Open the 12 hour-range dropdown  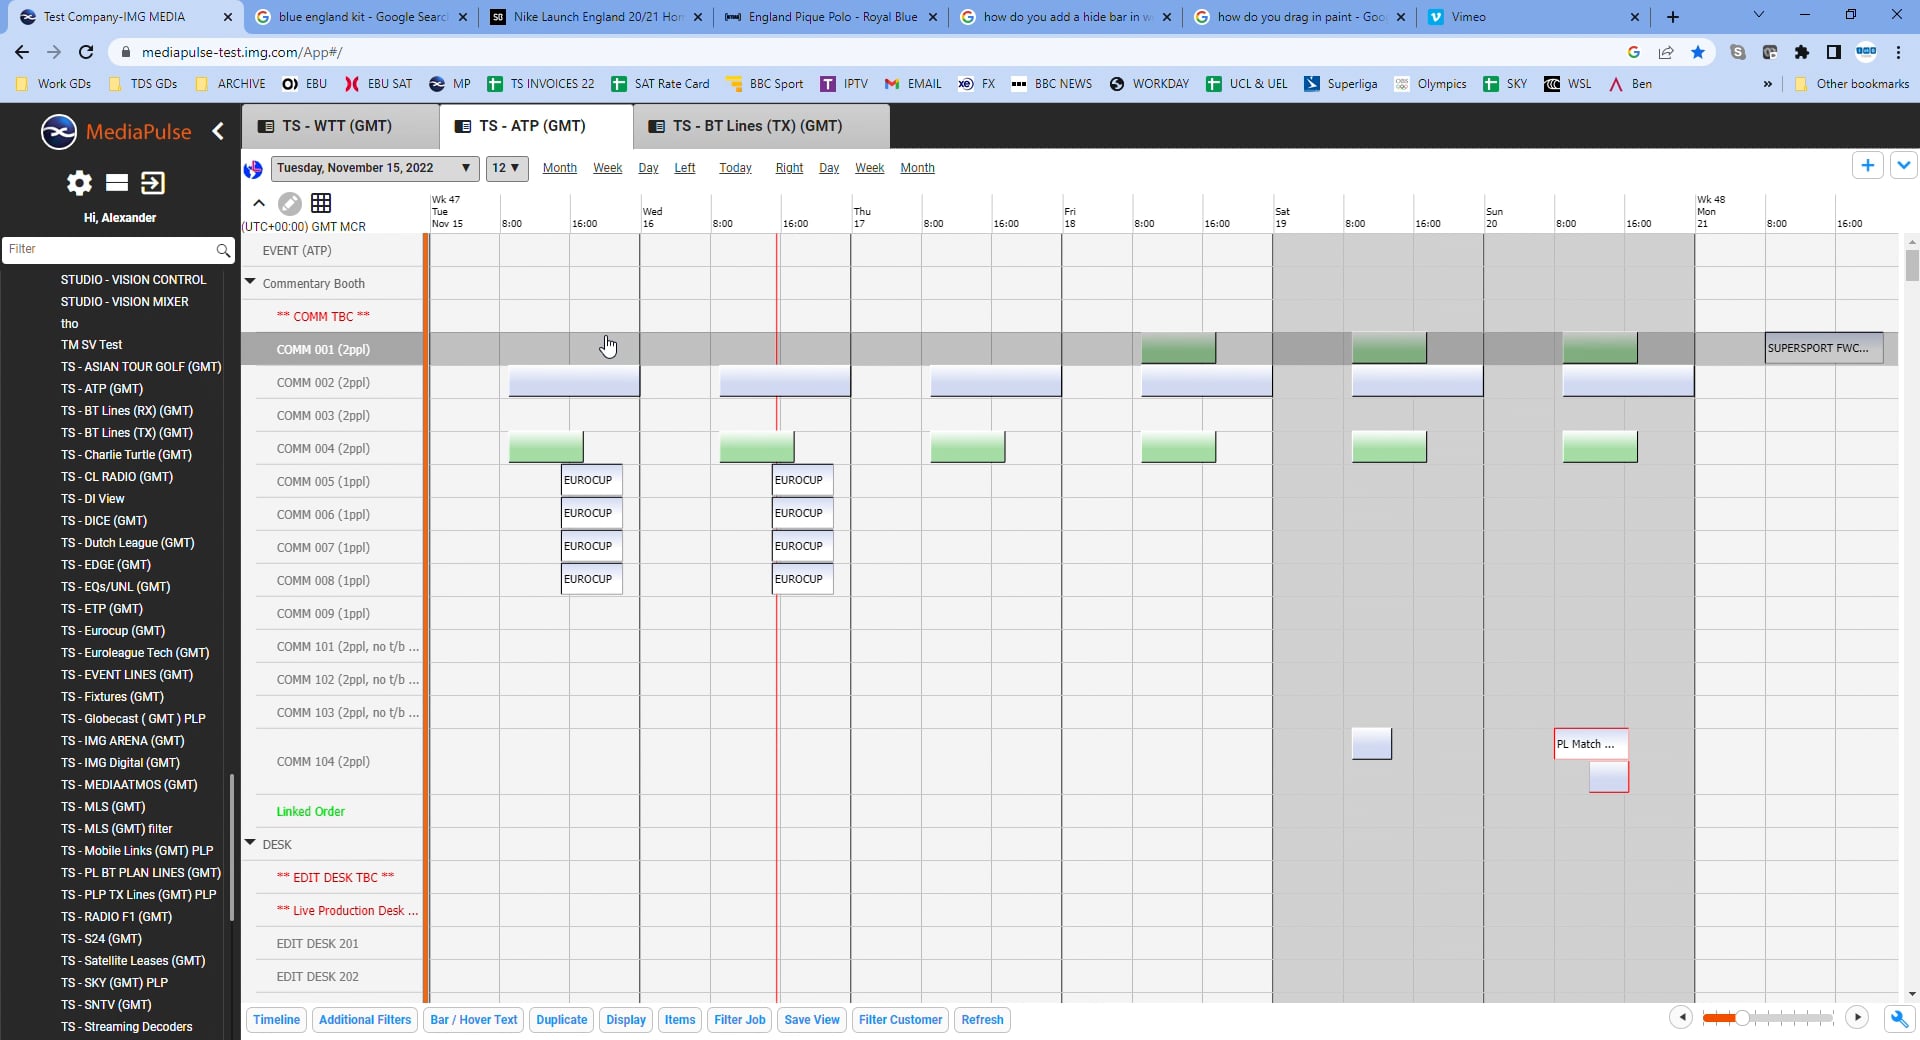pyautogui.click(x=507, y=168)
